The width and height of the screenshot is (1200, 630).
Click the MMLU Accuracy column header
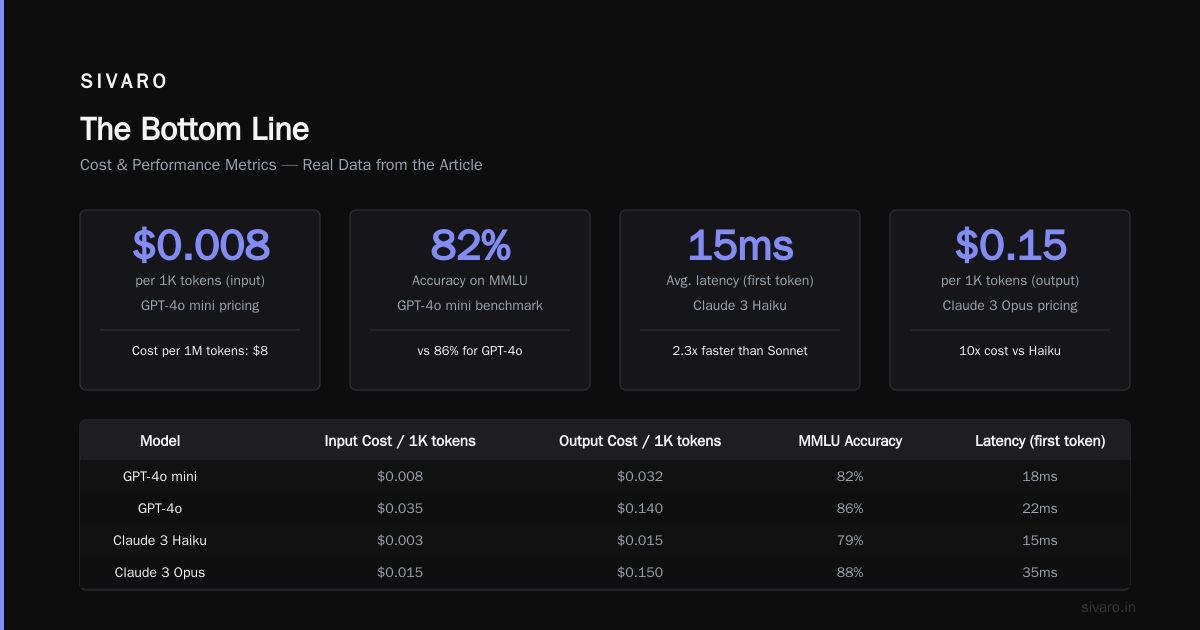(850, 441)
